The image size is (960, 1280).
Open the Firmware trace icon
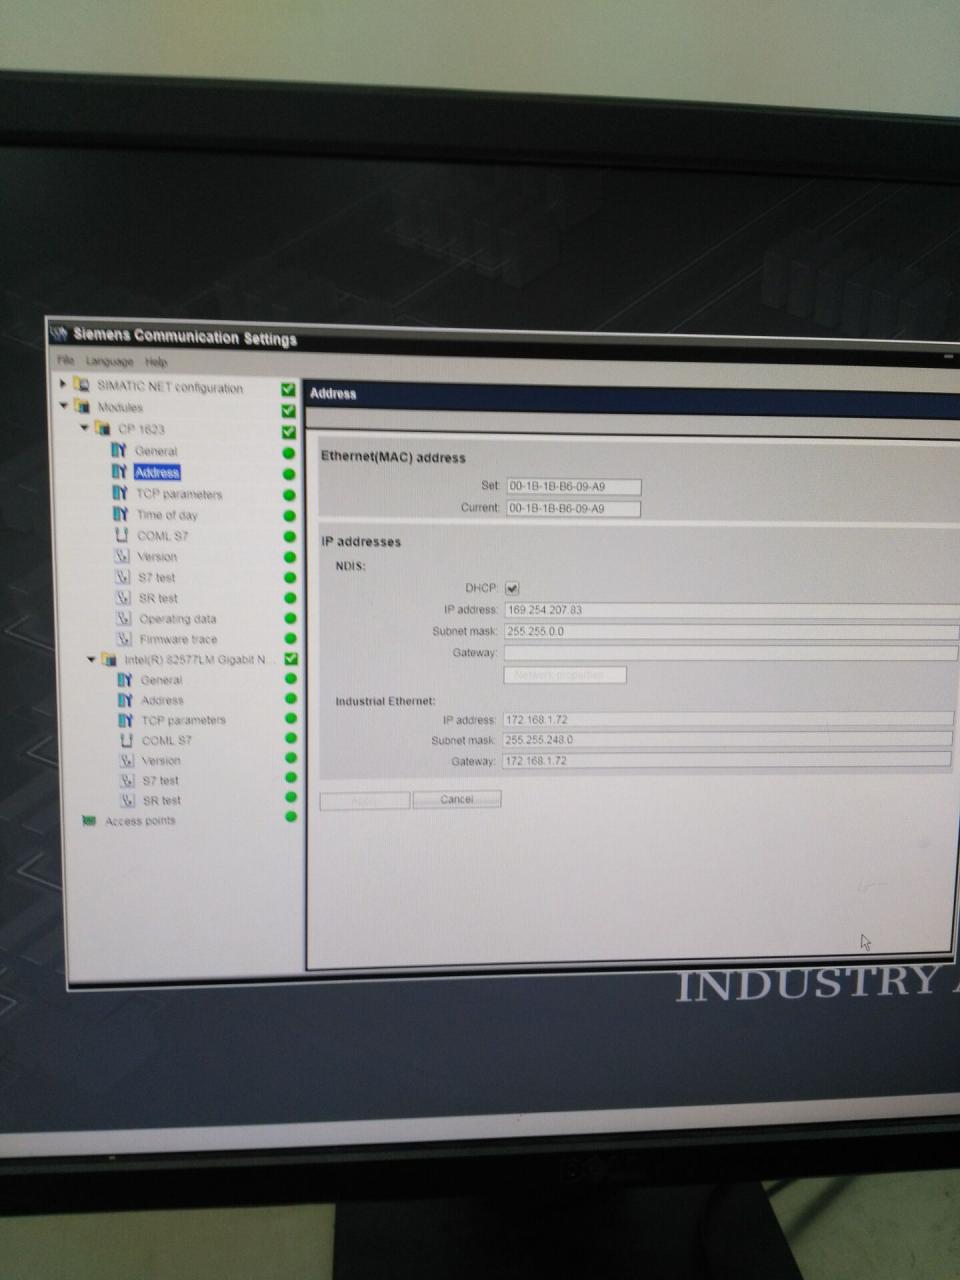click(x=124, y=639)
